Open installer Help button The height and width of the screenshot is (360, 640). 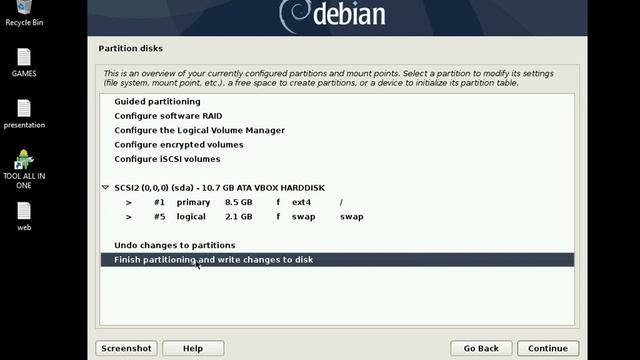pyautogui.click(x=193, y=348)
